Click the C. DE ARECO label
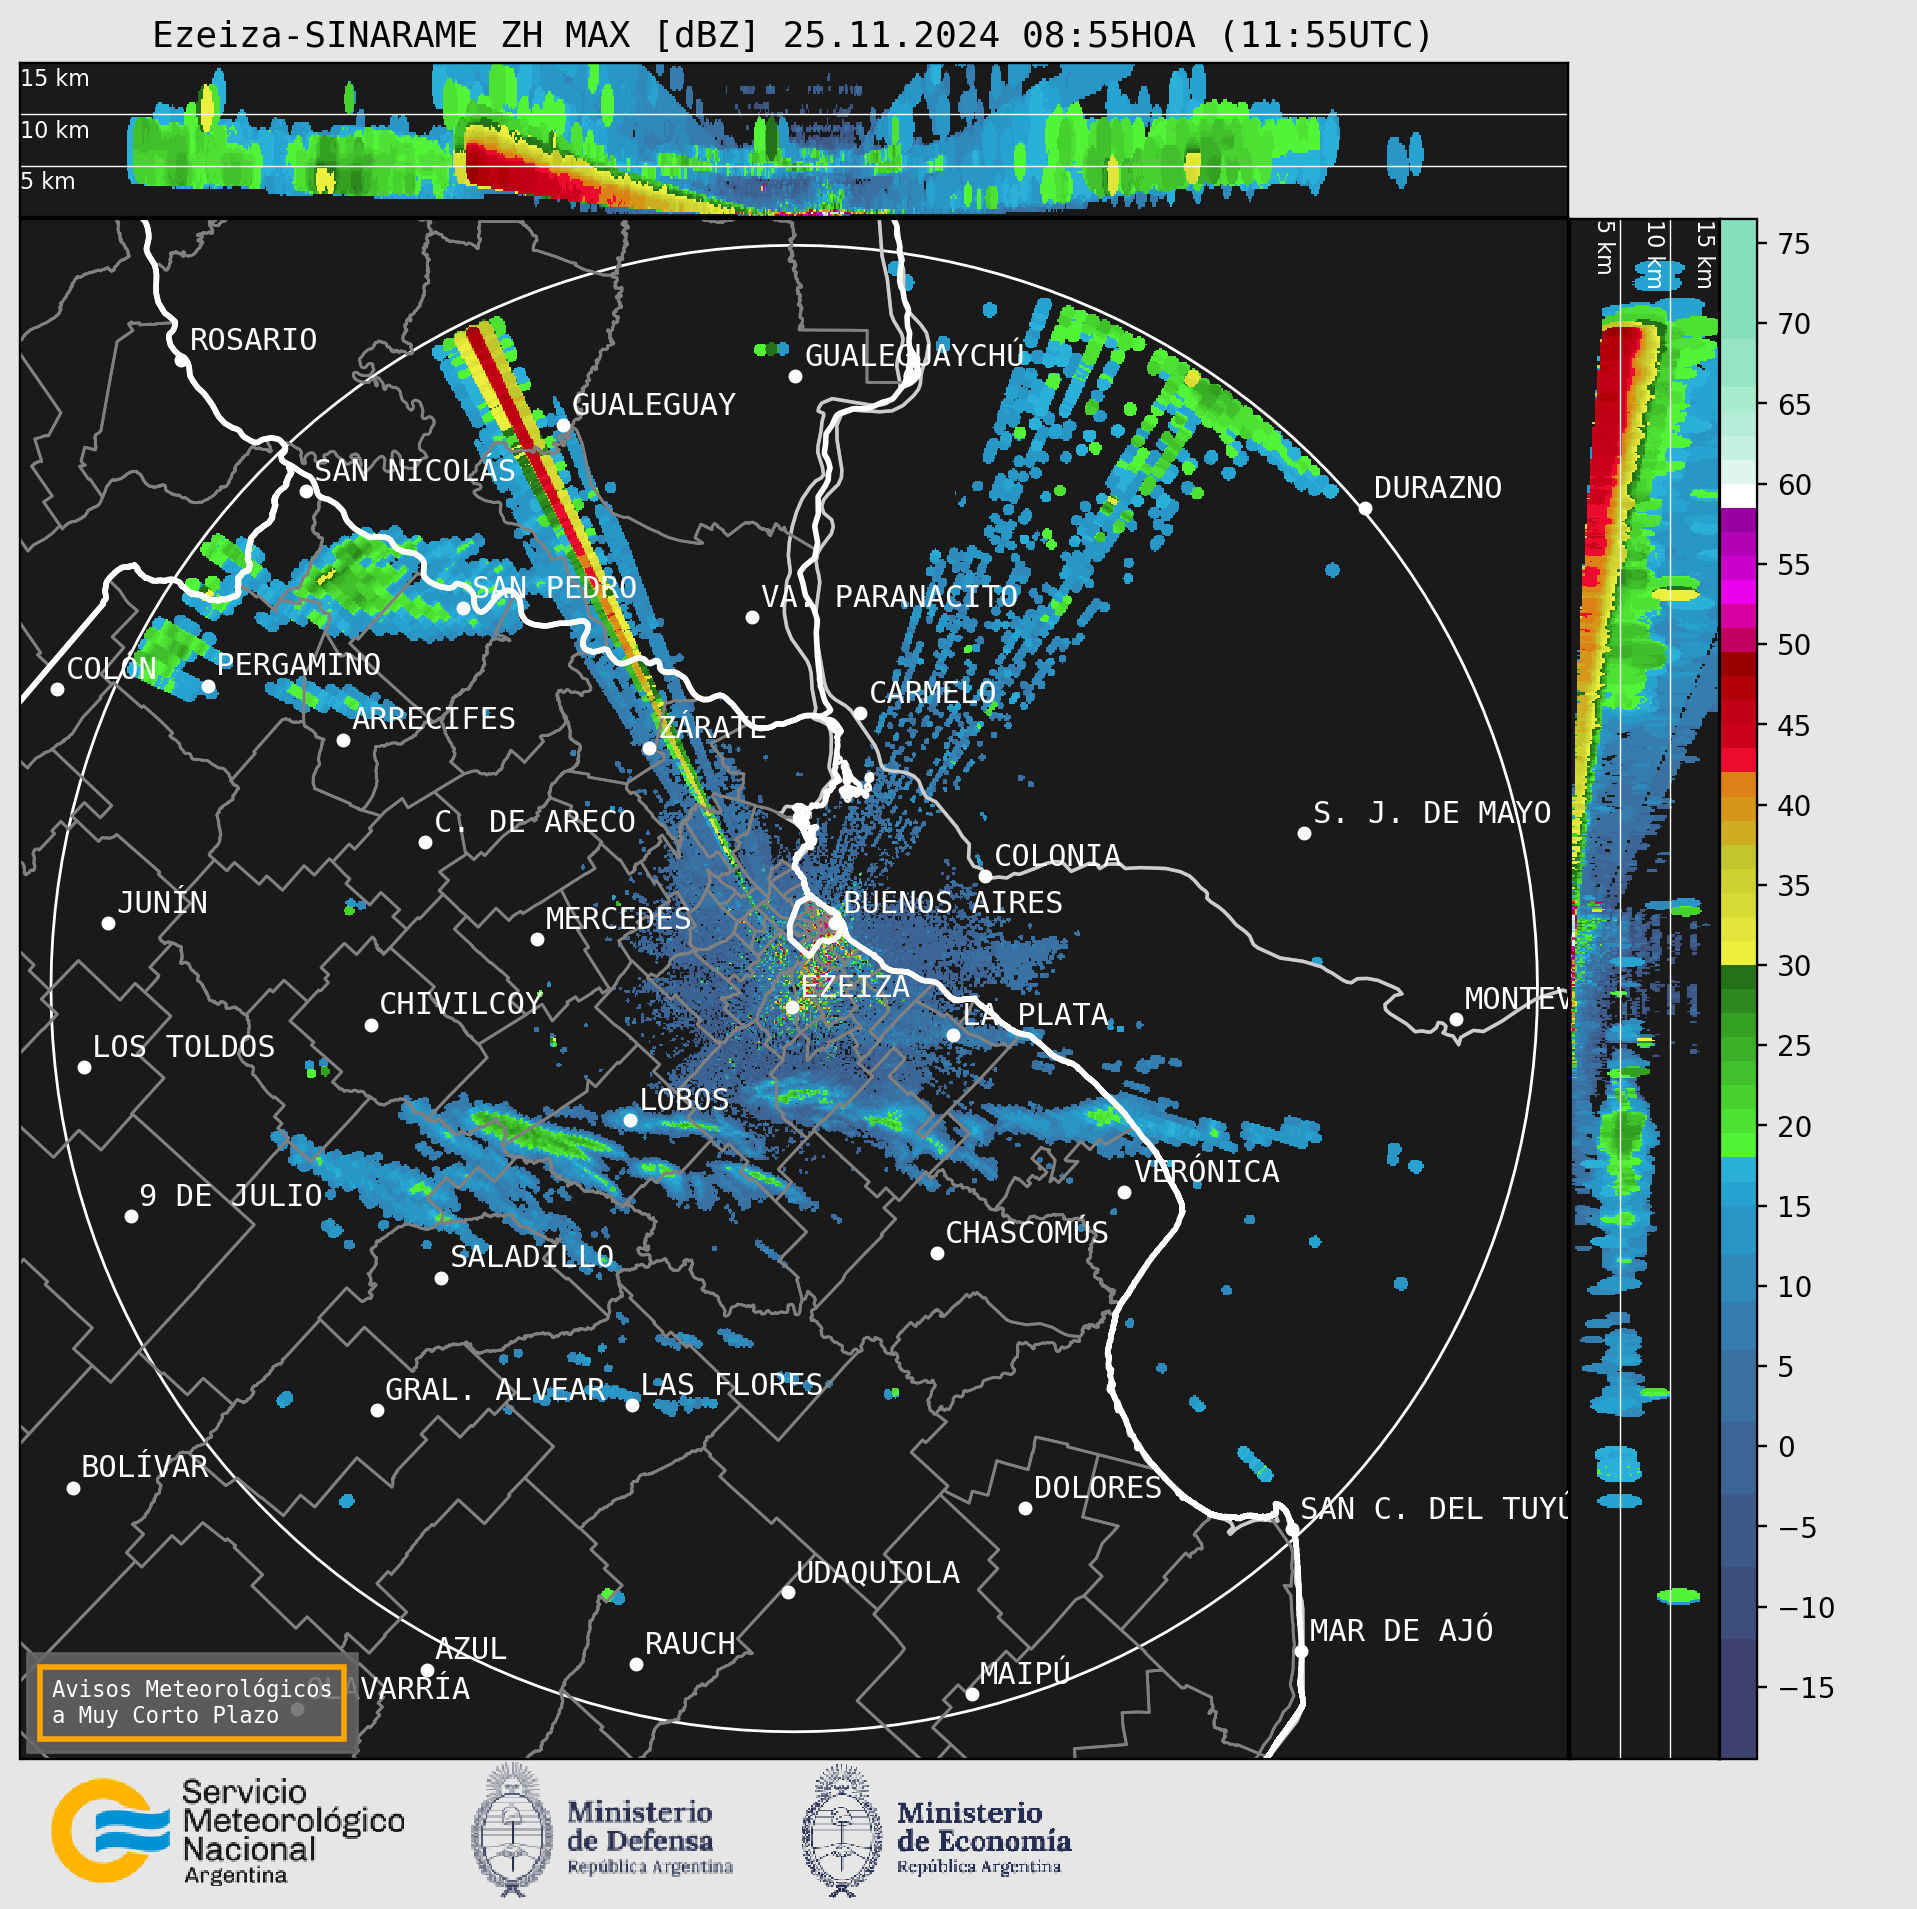1917x1909 pixels. coord(535,821)
